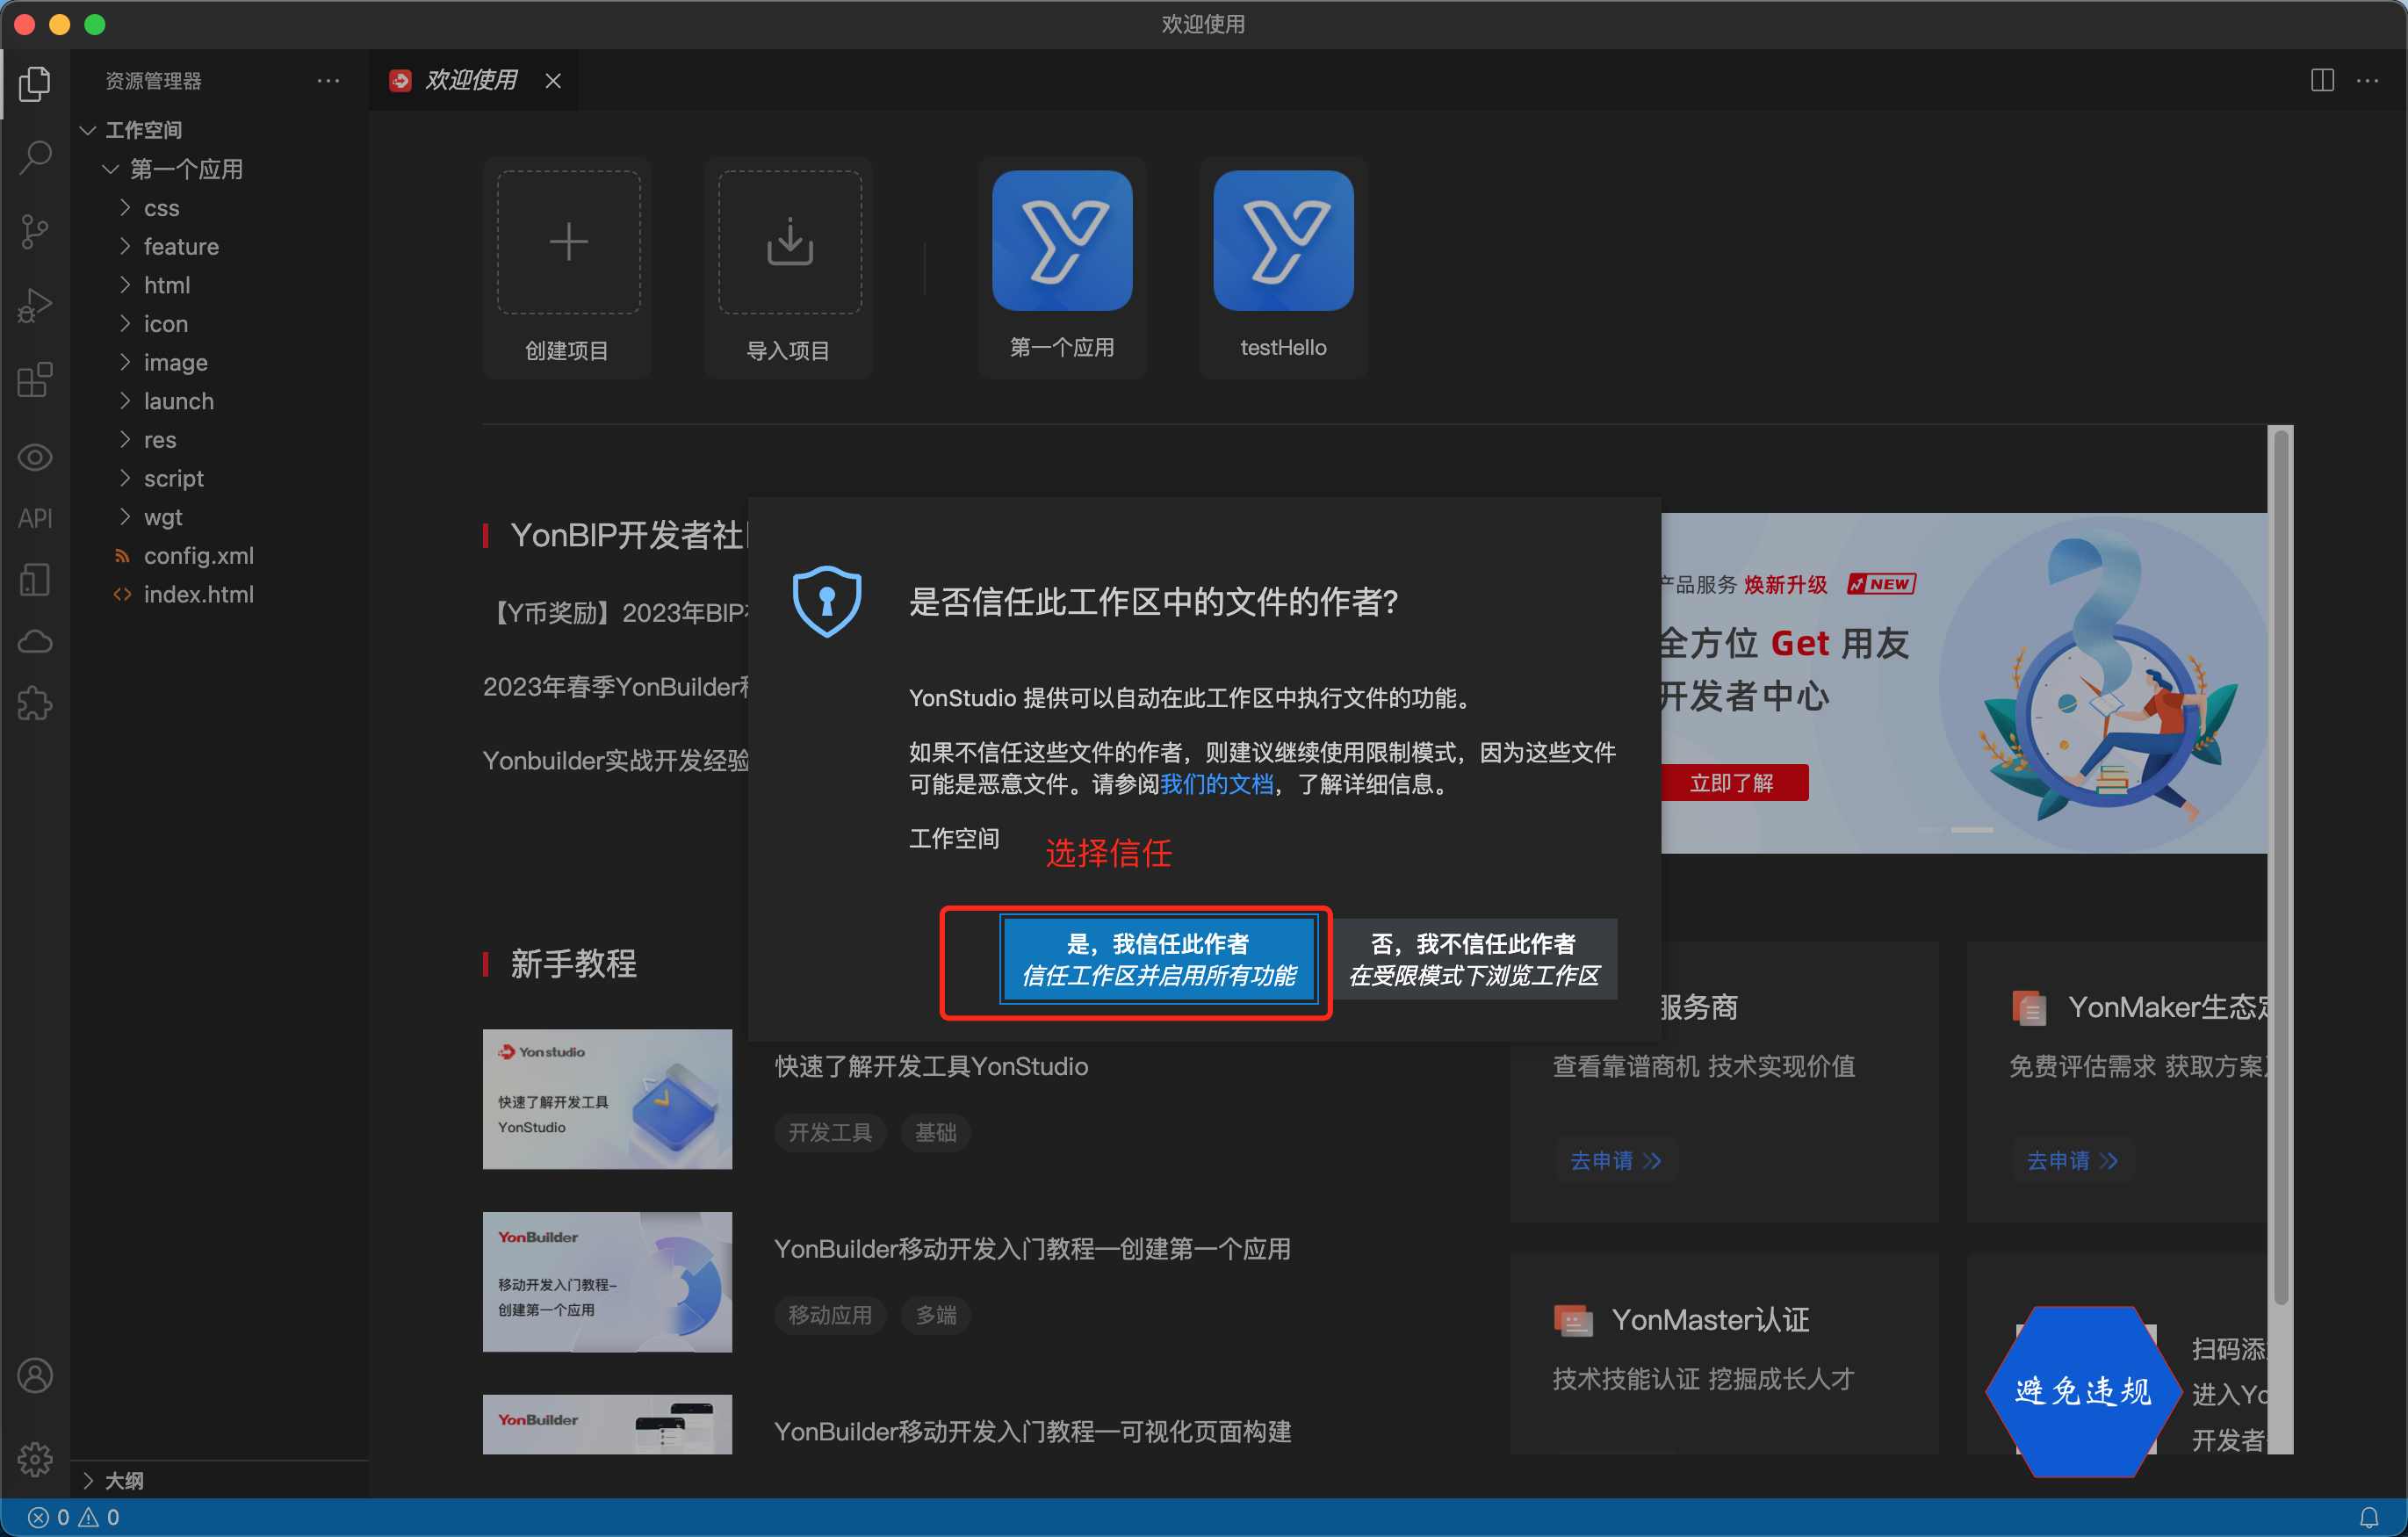Click the welcome page vertical scrollbar
The width and height of the screenshot is (2408, 1537).
[x=2280, y=860]
